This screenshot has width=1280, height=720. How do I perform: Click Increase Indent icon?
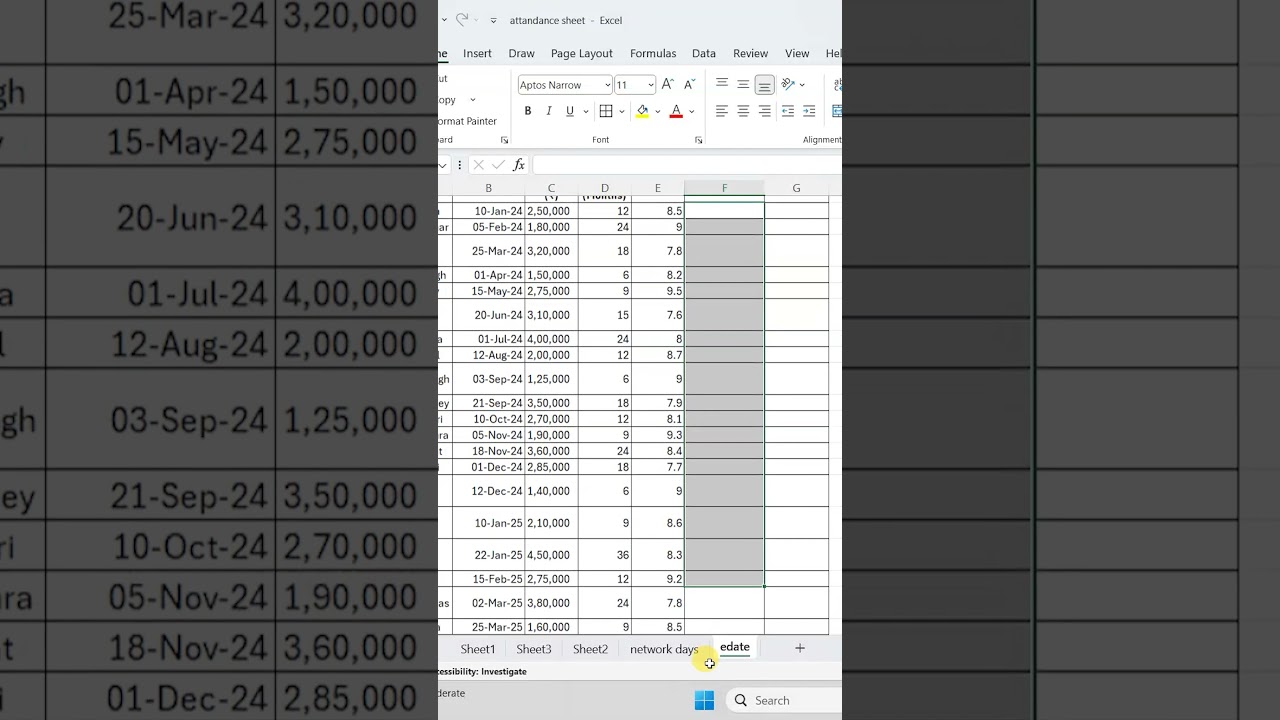(809, 111)
